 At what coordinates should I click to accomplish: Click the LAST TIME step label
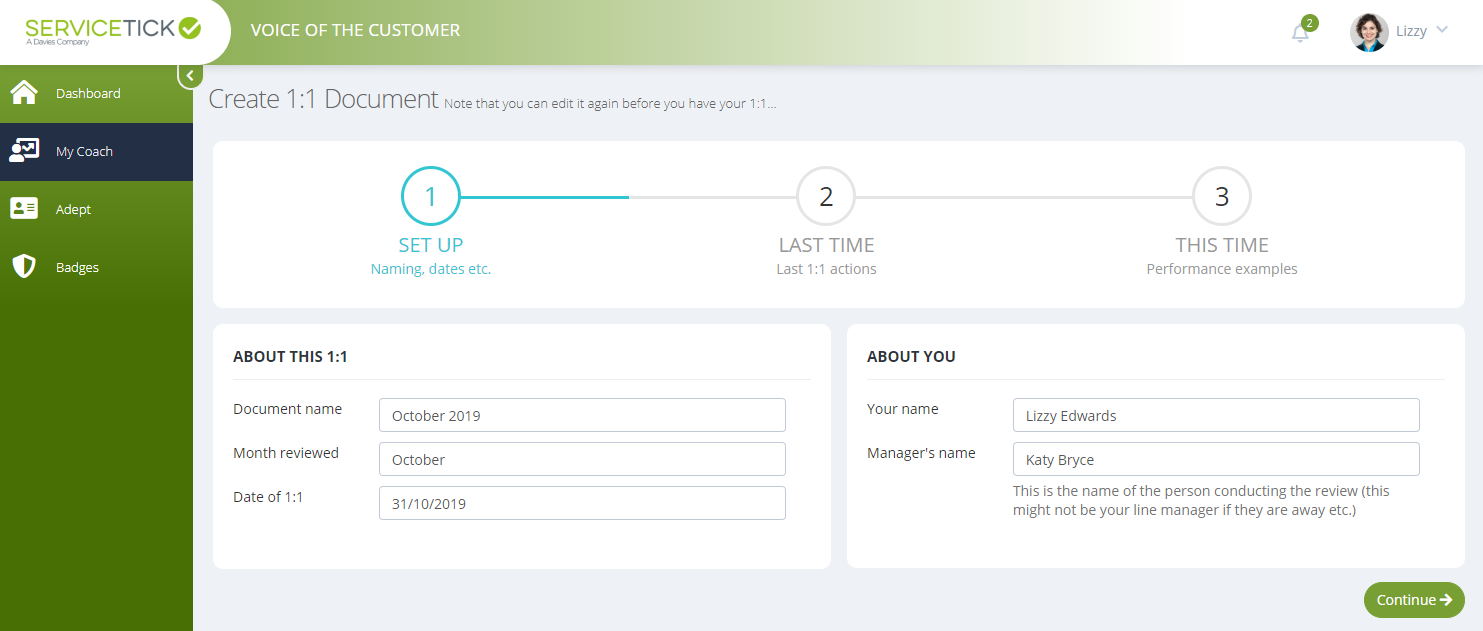coord(826,245)
